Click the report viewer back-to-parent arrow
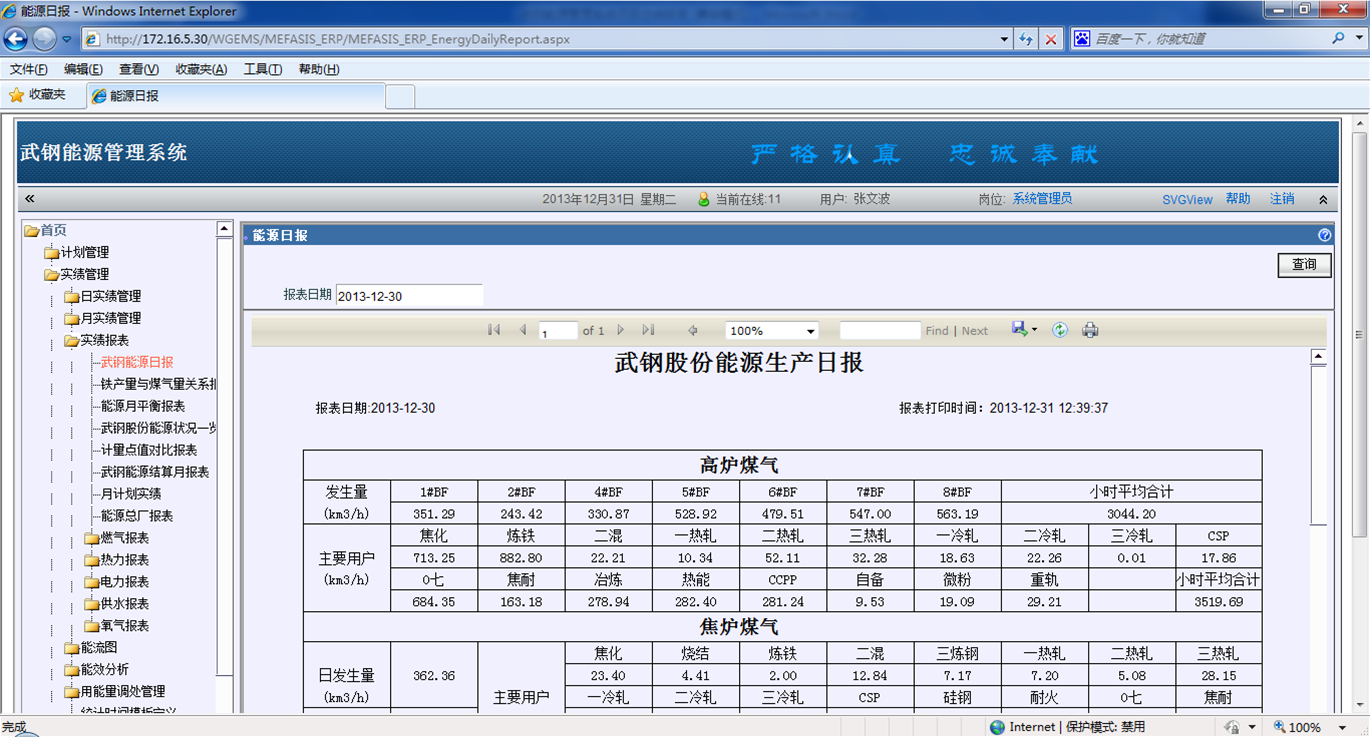The image size is (1370, 737). (x=692, y=330)
